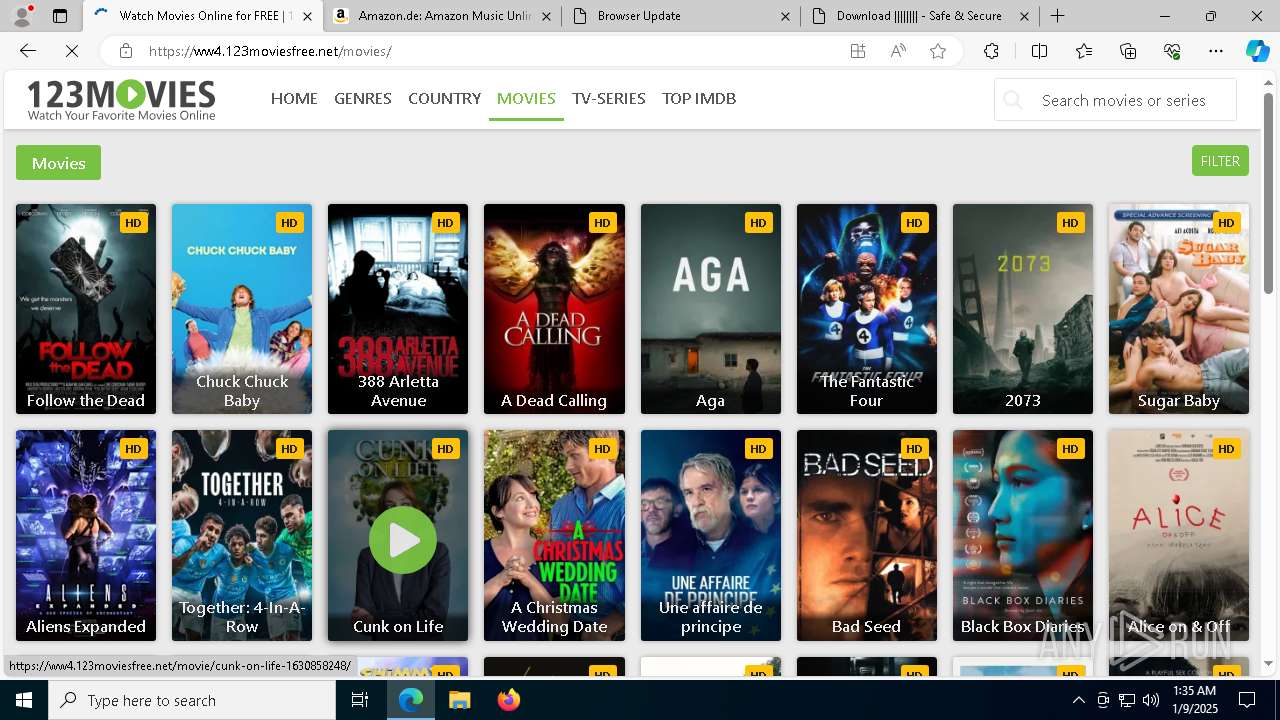Click the green FILTER button
Viewport: 1280px width, 720px height.
pyautogui.click(x=1220, y=161)
